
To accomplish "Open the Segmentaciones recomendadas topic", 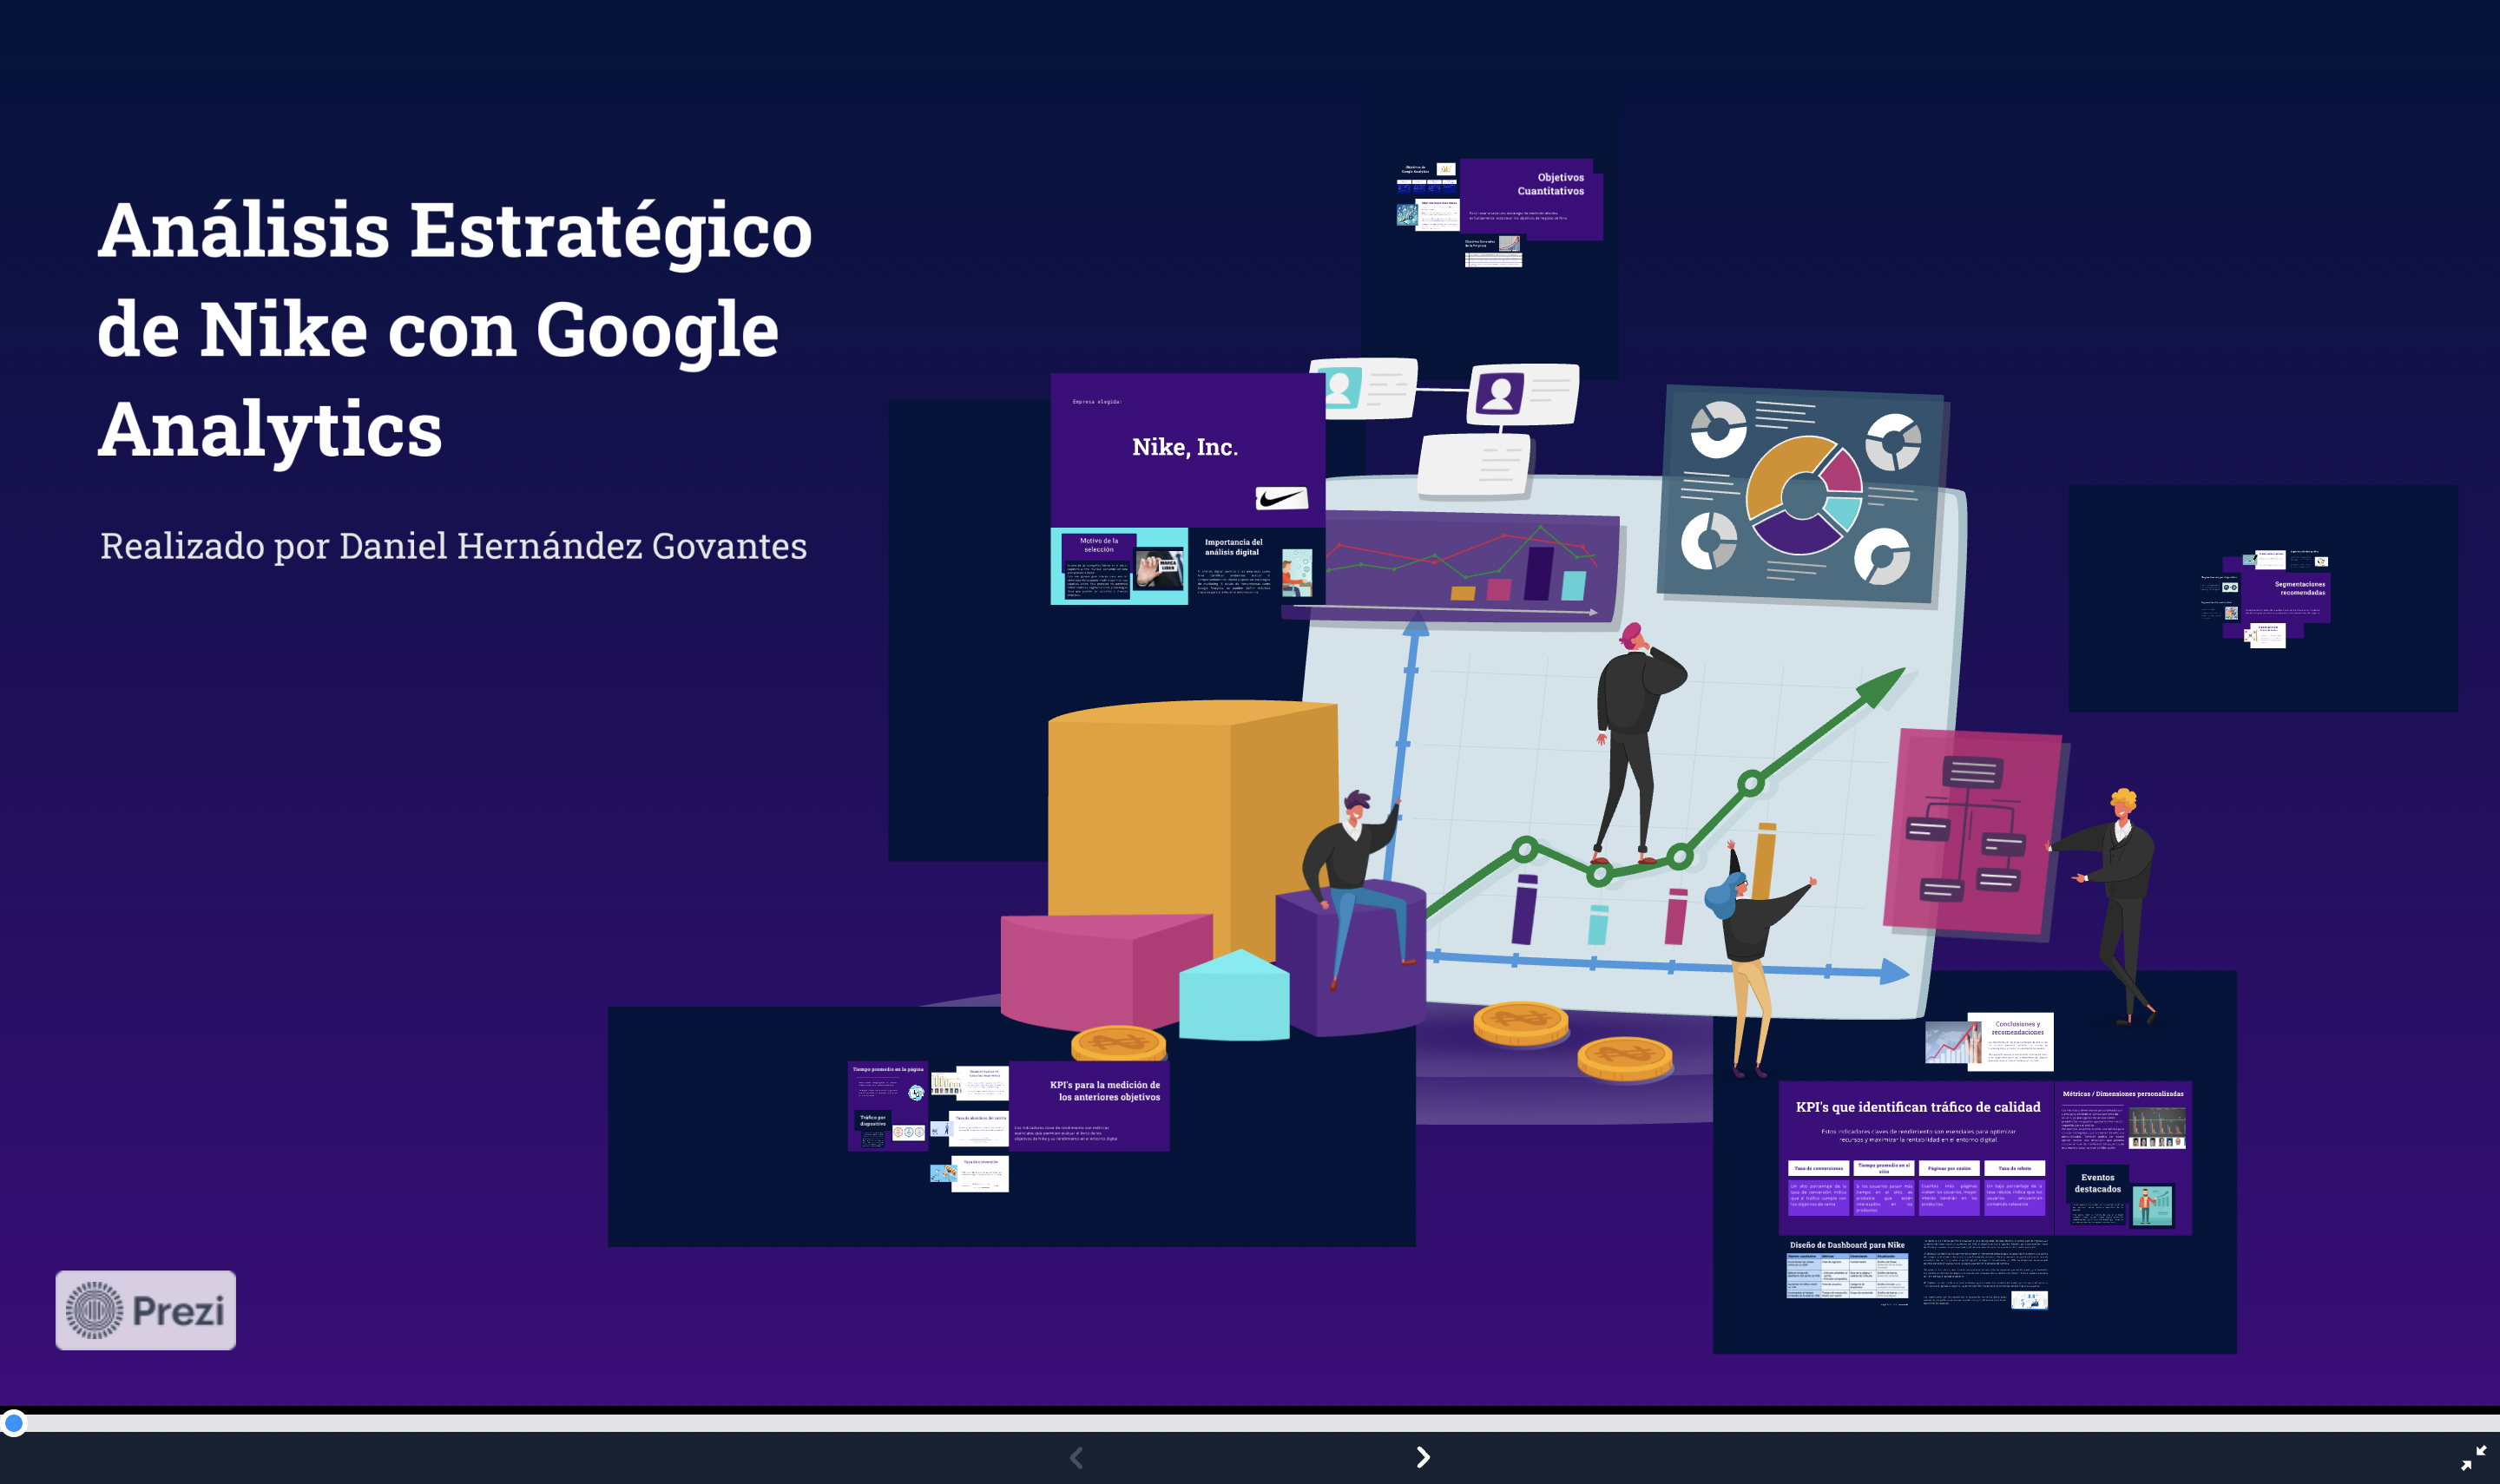I will pyautogui.click(x=2285, y=597).
